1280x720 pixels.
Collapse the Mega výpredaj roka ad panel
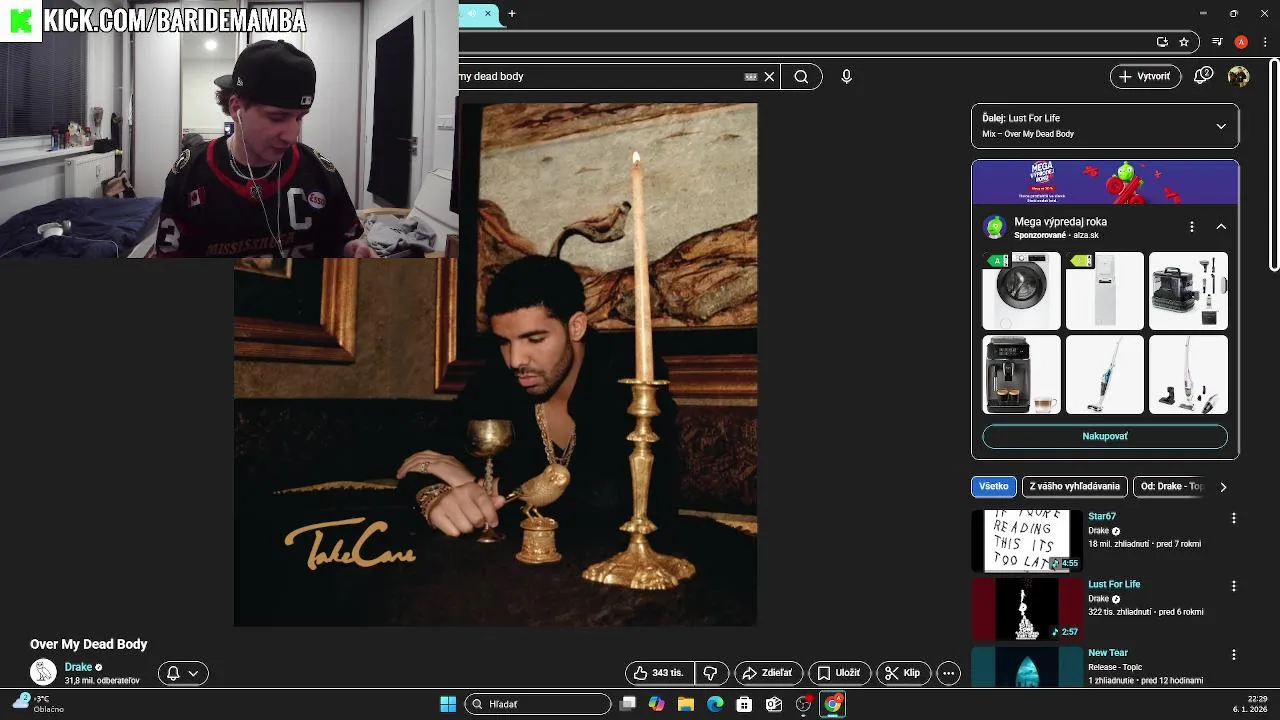[x=1221, y=227]
